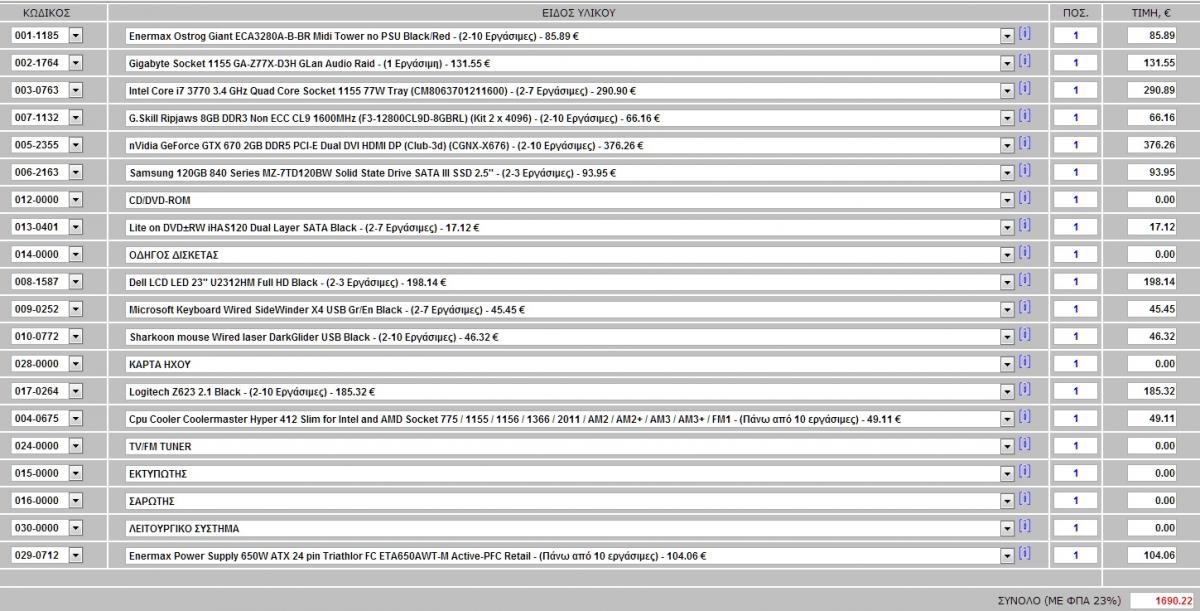Open info icon for Dell LCD U2312HM

pyautogui.click(x=1025, y=280)
